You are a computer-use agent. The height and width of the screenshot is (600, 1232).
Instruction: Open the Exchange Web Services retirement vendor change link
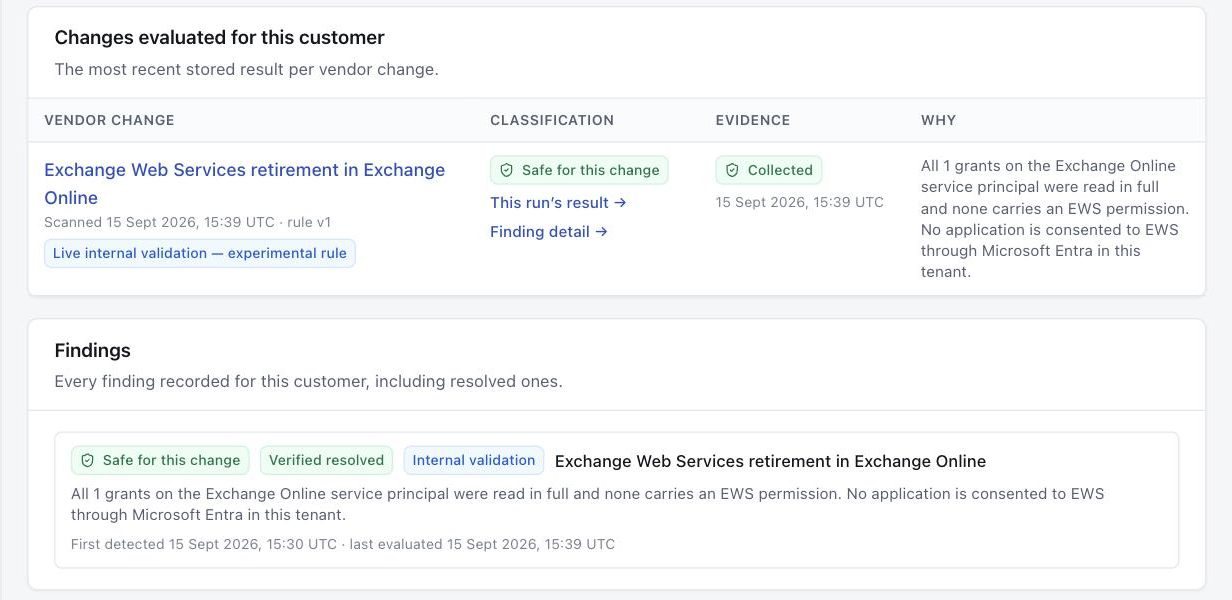click(x=244, y=183)
